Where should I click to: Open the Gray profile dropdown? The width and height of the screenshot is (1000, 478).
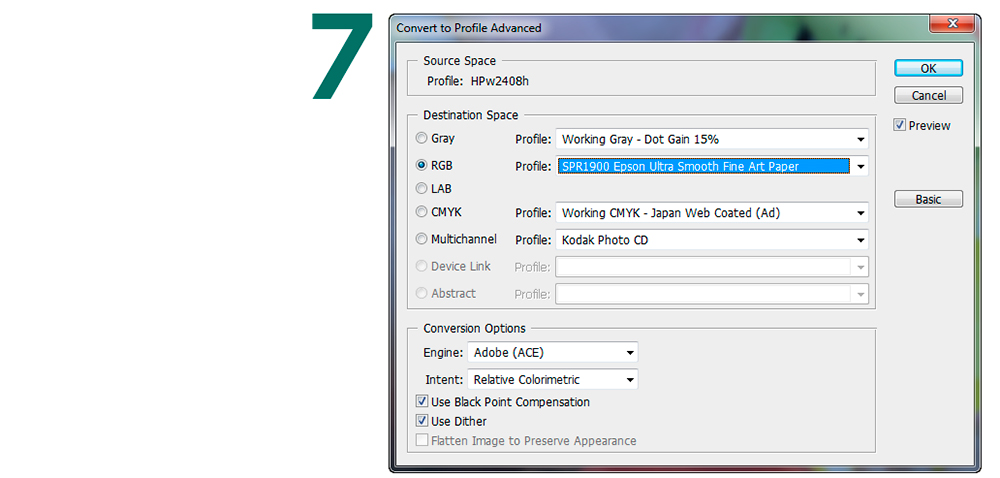pos(860,140)
